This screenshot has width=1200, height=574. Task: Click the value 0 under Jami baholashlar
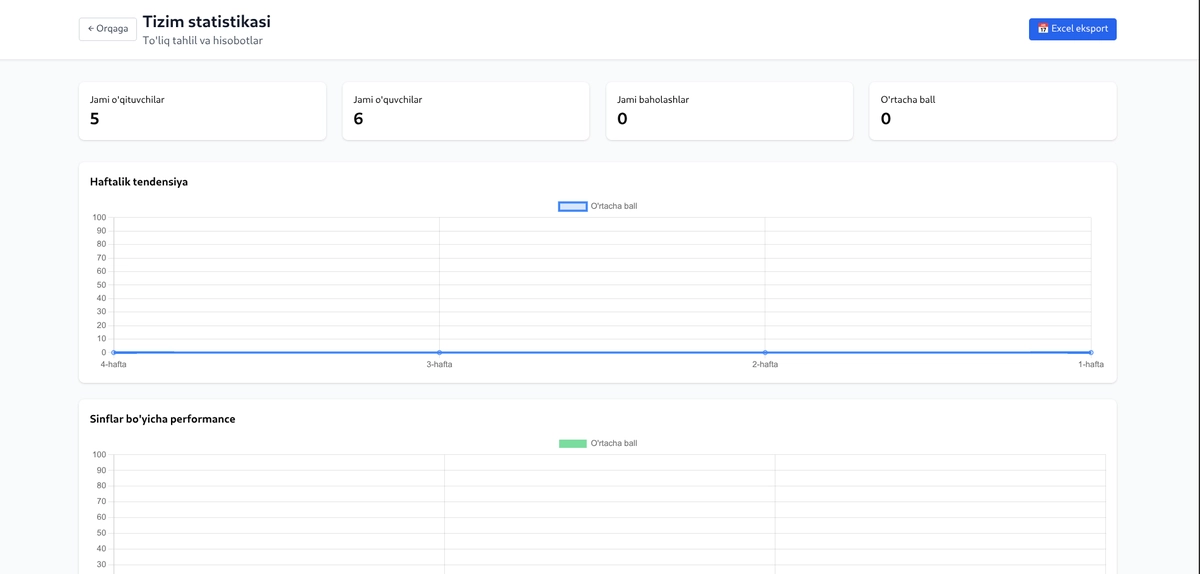click(622, 119)
